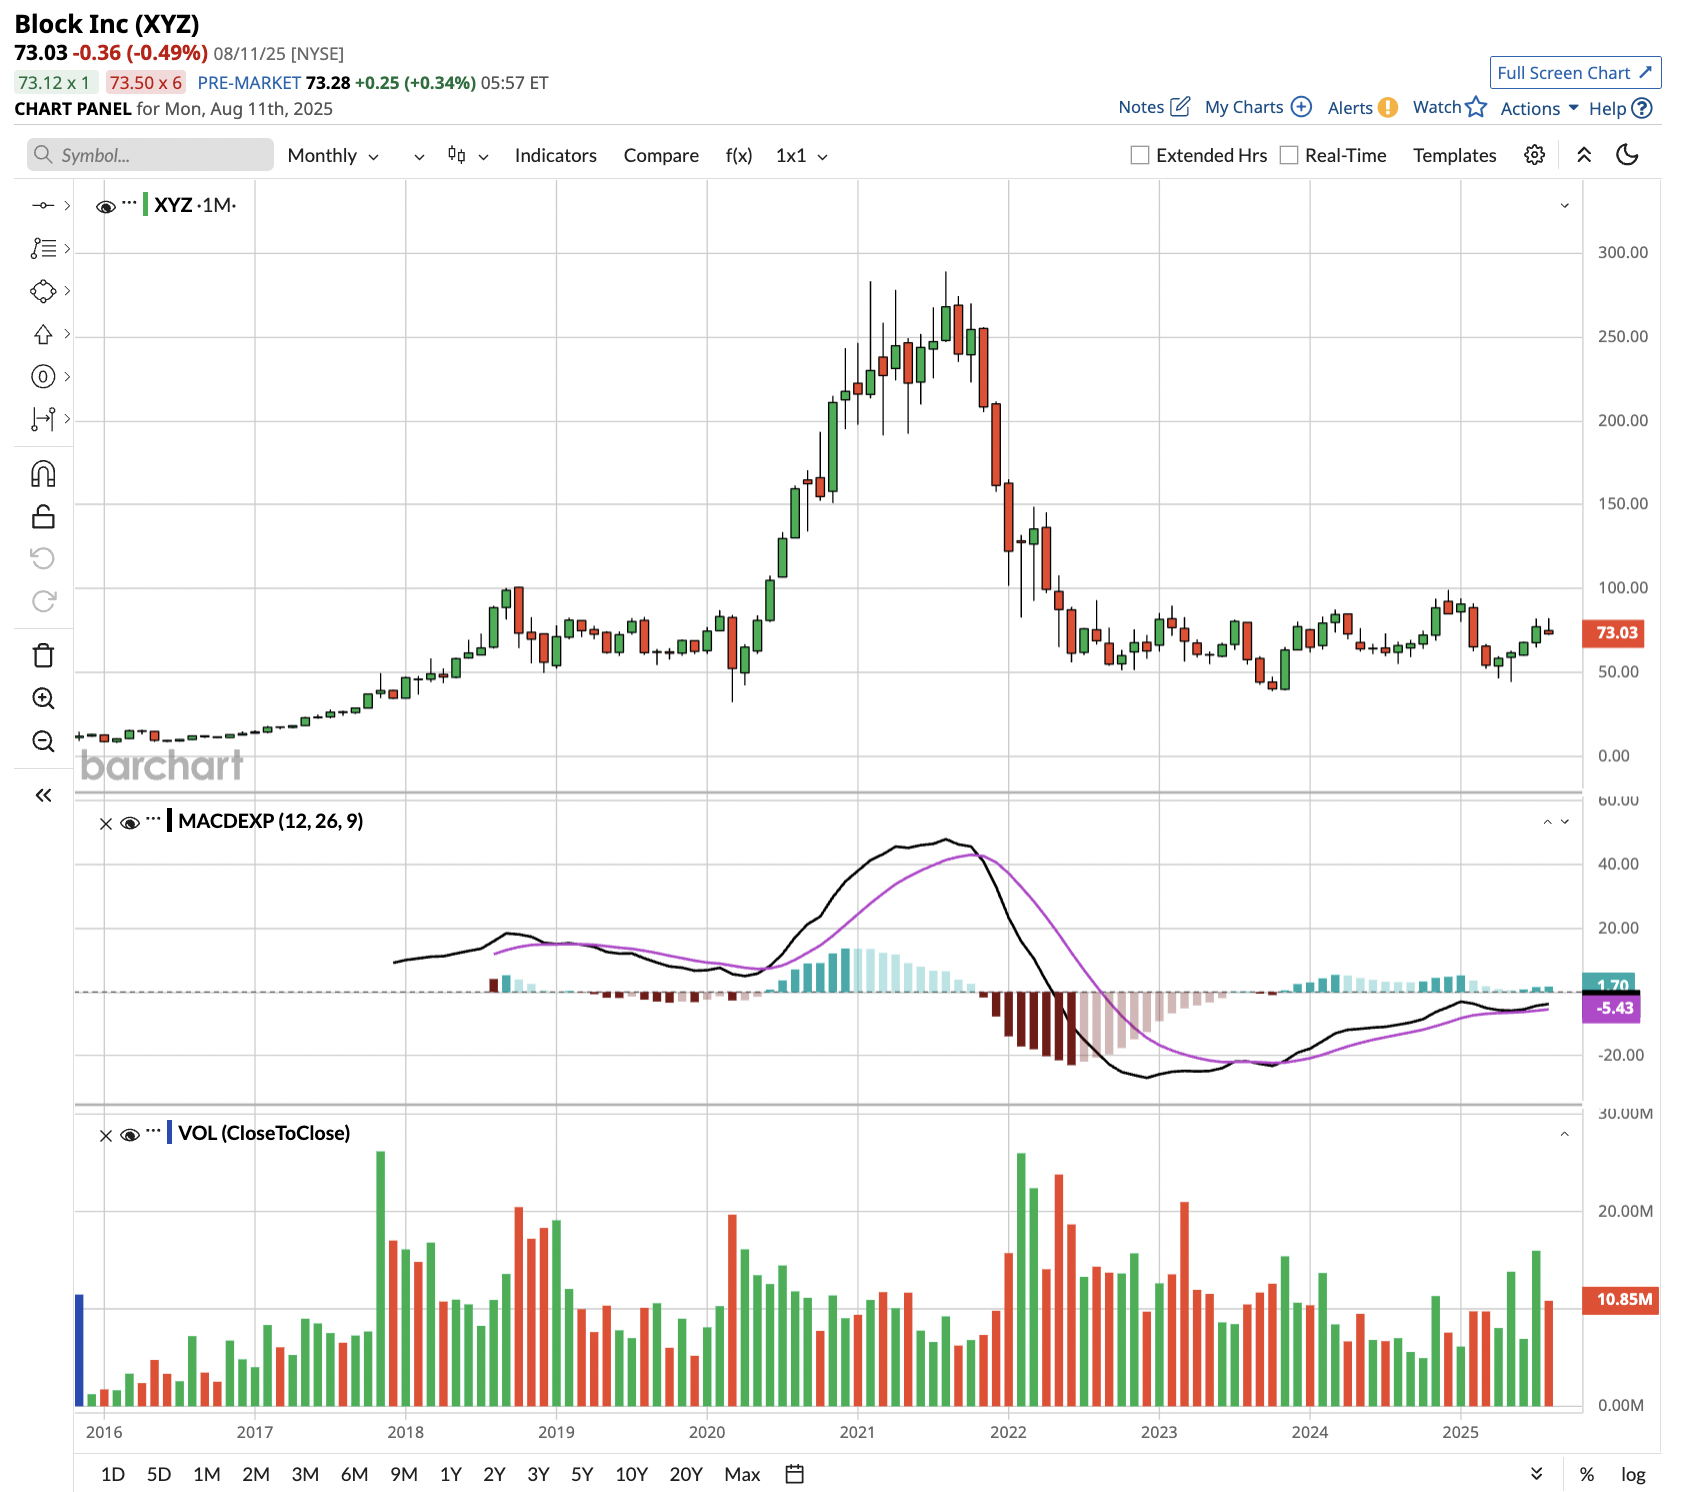Viewport: 1694px width, 1492px height.
Task: Move the MACDEXP pane down
Action: tap(1565, 822)
